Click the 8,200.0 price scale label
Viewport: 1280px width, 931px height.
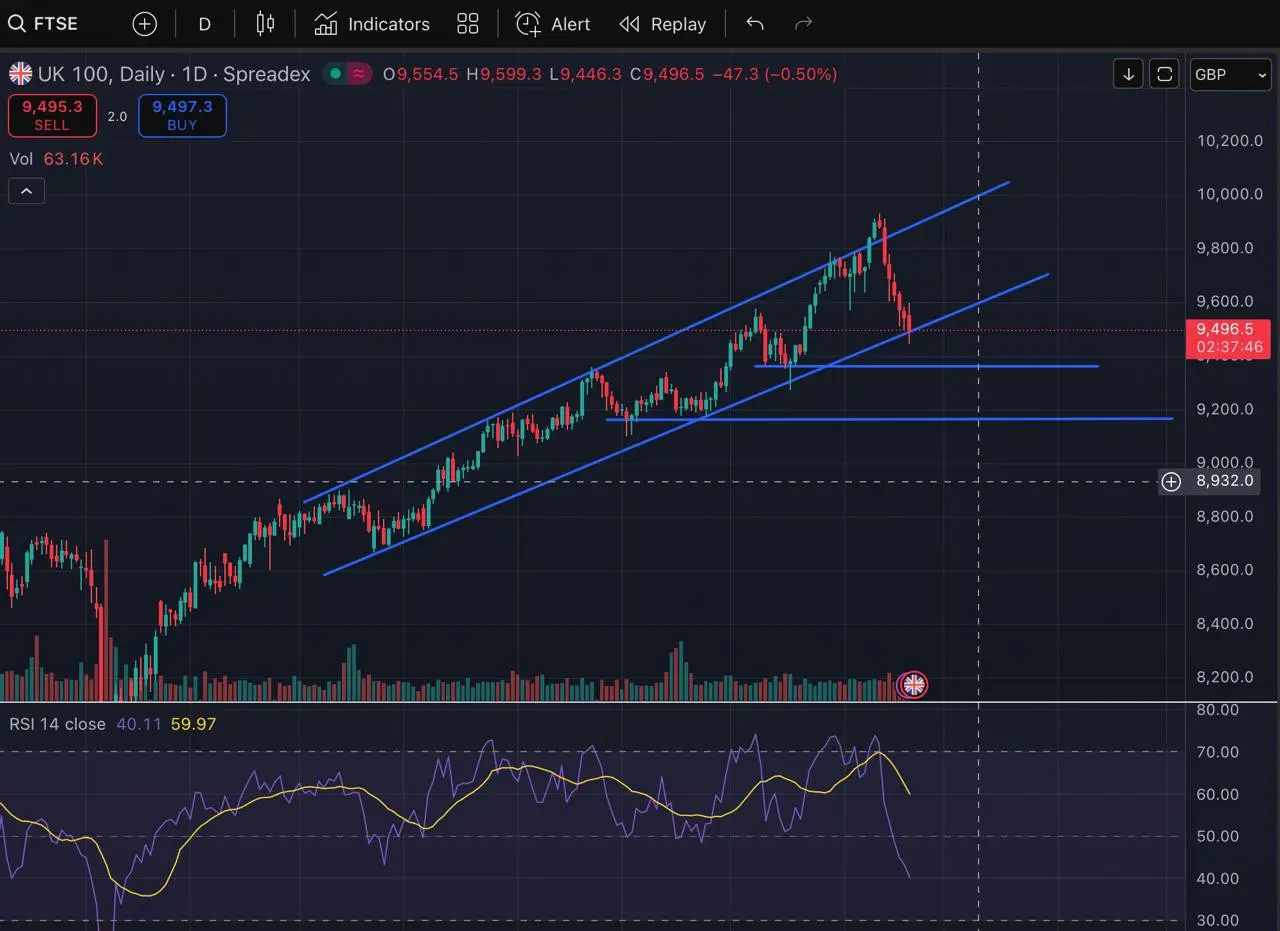pyautogui.click(x=1226, y=677)
